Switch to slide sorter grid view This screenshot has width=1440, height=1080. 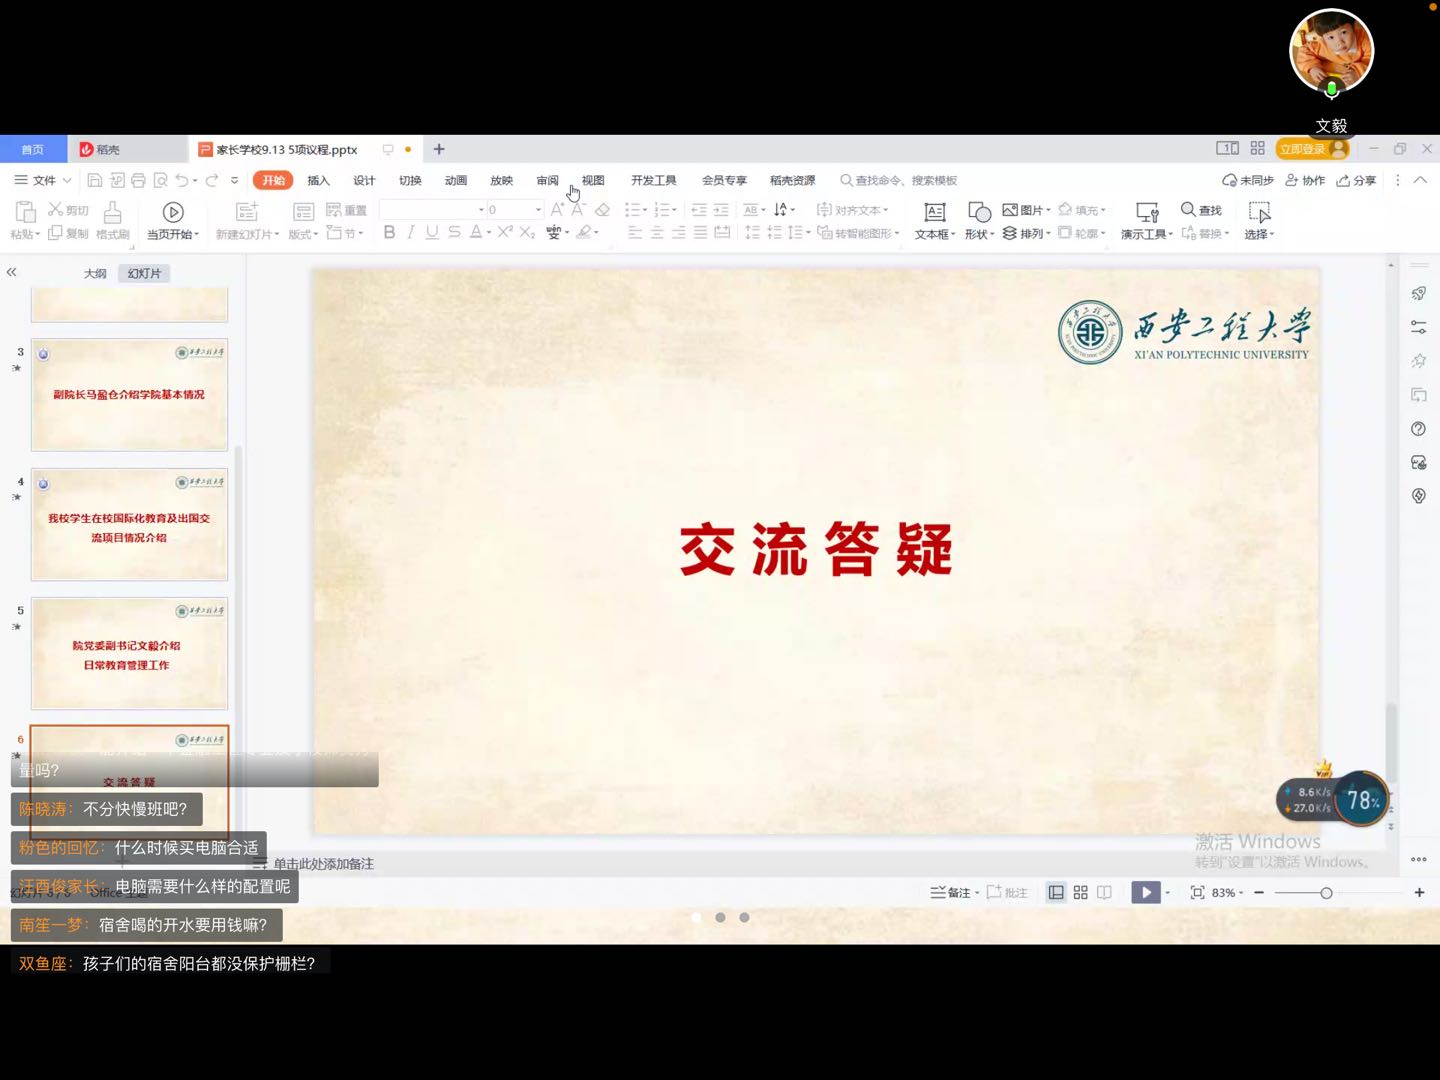[1080, 892]
